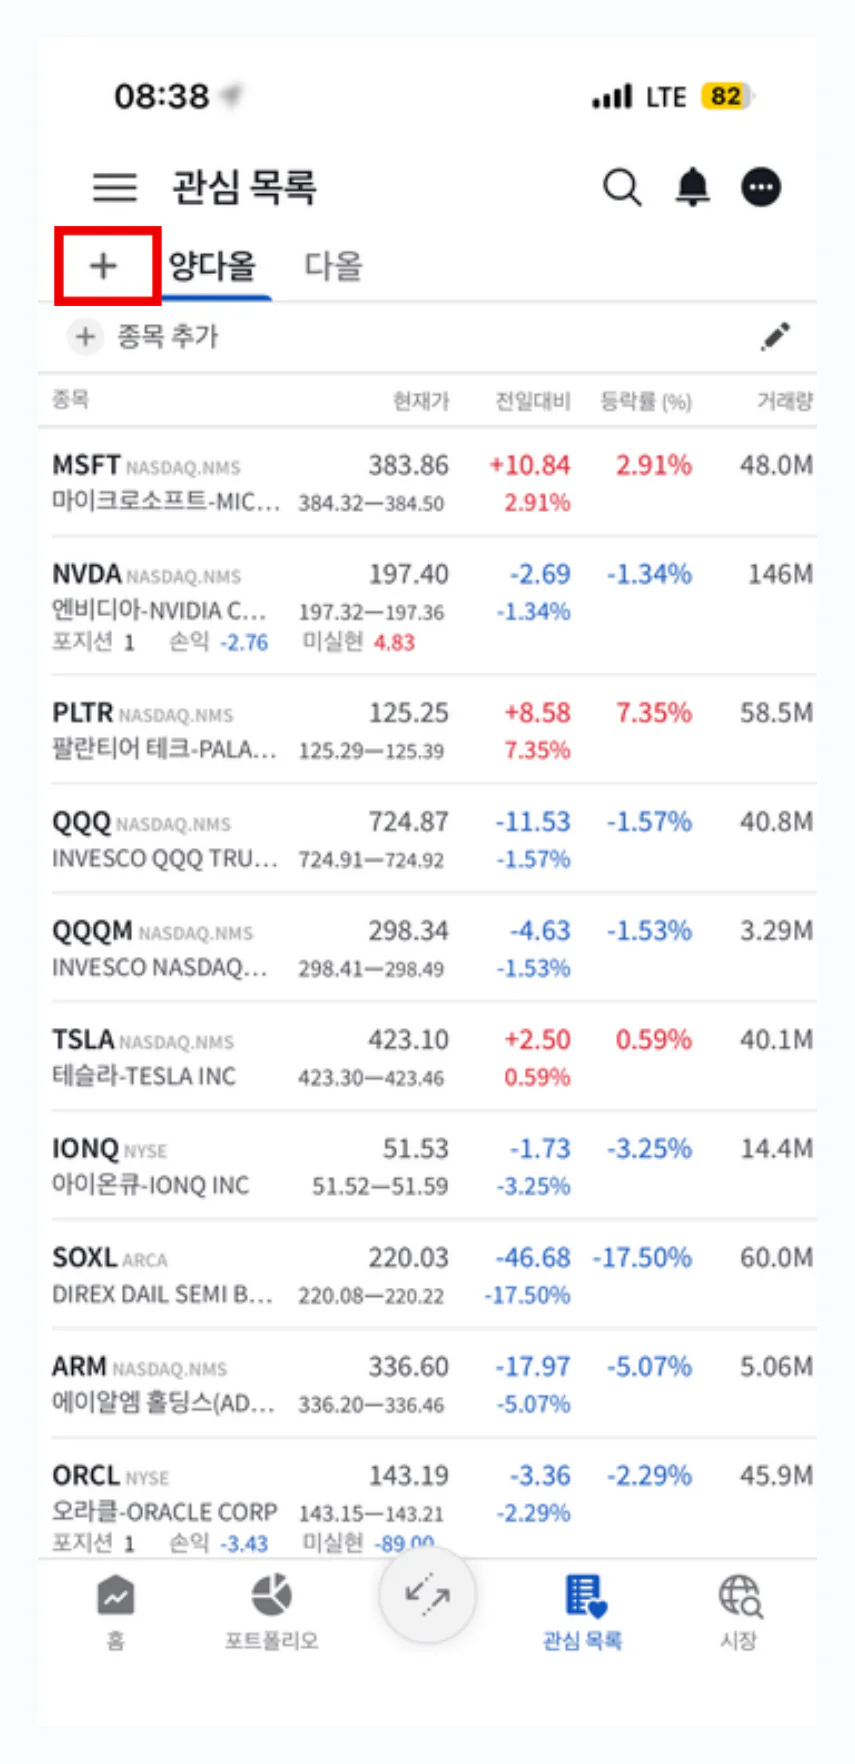Tap 종목 추가 add stock button
Image resolution: width=855 pixels, height=1764 pixels.
(143, 337)
